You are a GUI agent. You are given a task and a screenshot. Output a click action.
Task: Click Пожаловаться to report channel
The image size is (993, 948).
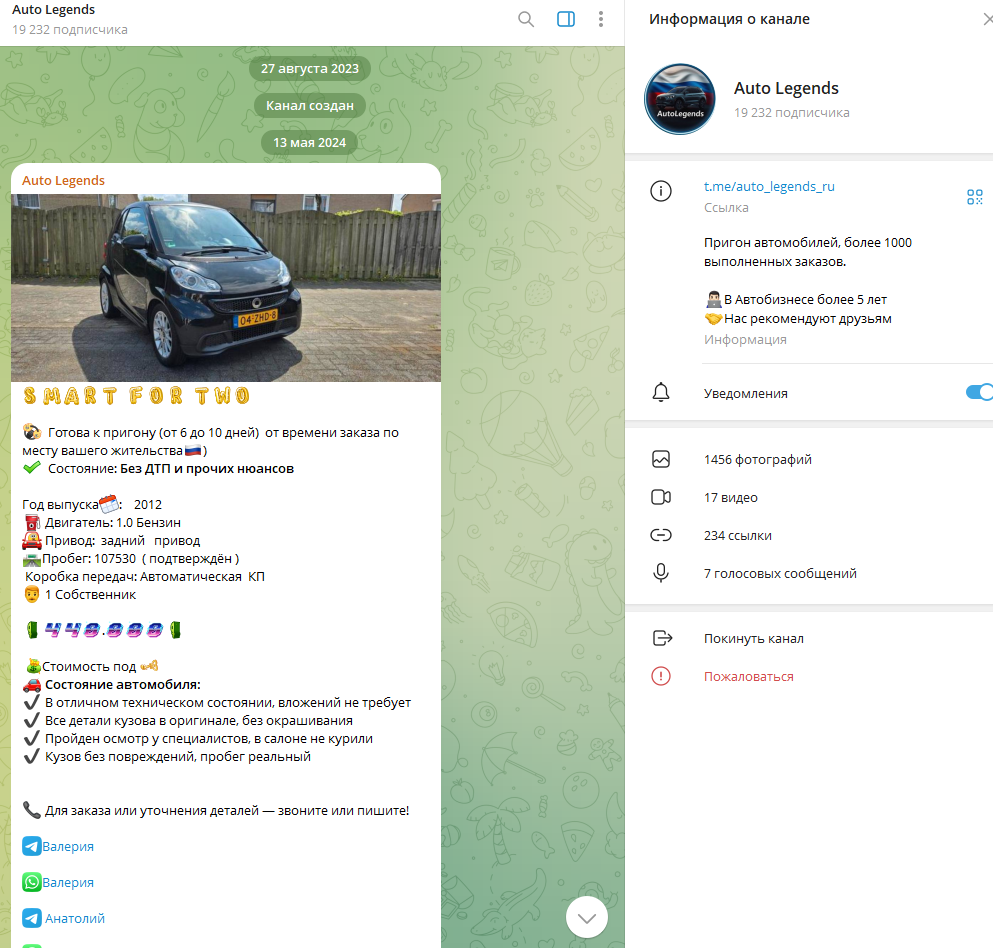click(x=749, y=676)
